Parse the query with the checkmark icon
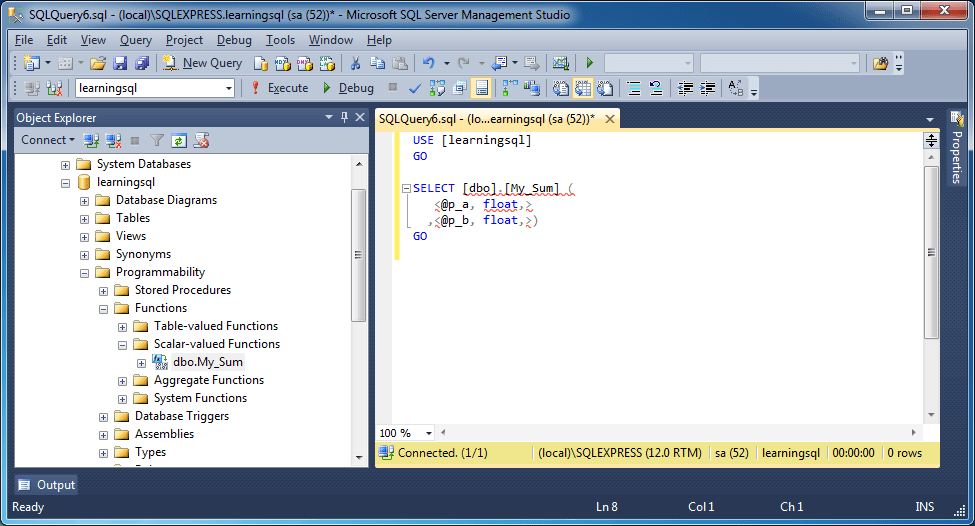 415,88
